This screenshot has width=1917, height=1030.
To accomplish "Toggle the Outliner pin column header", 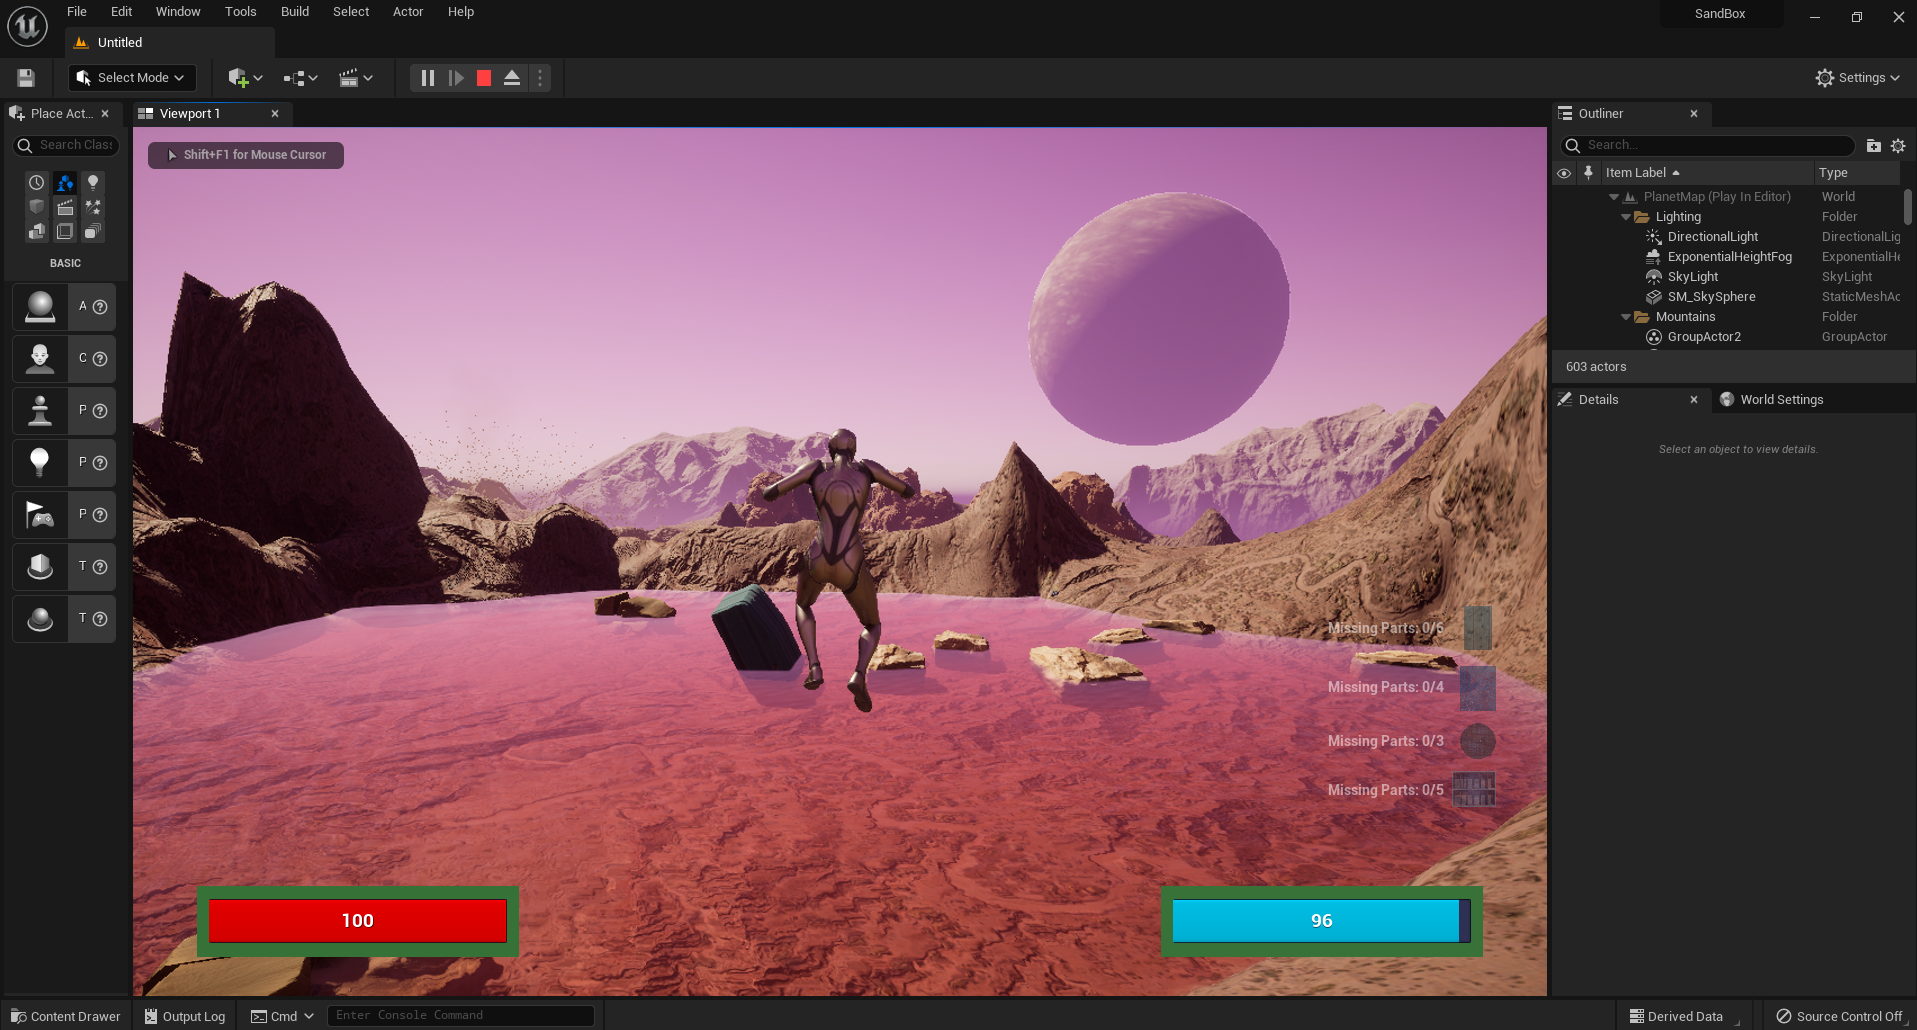I will point(1588,173).
